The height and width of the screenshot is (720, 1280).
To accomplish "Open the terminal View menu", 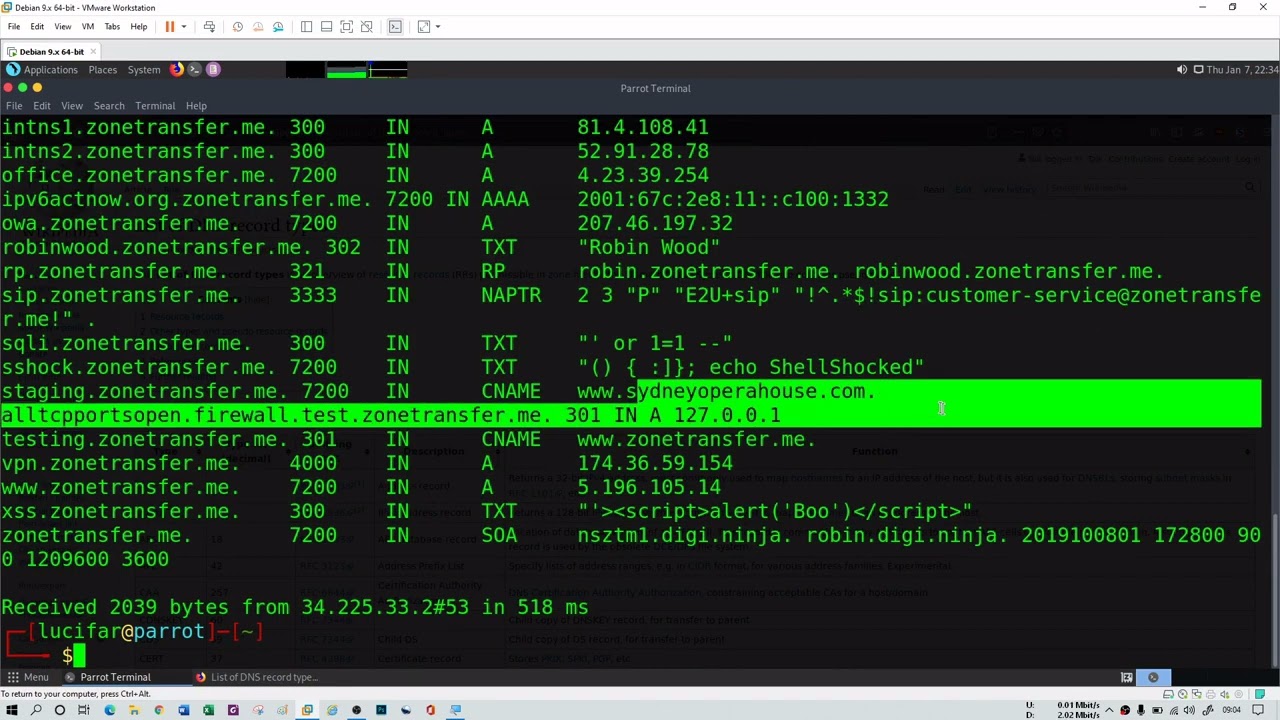I will [x=72, y=105].
